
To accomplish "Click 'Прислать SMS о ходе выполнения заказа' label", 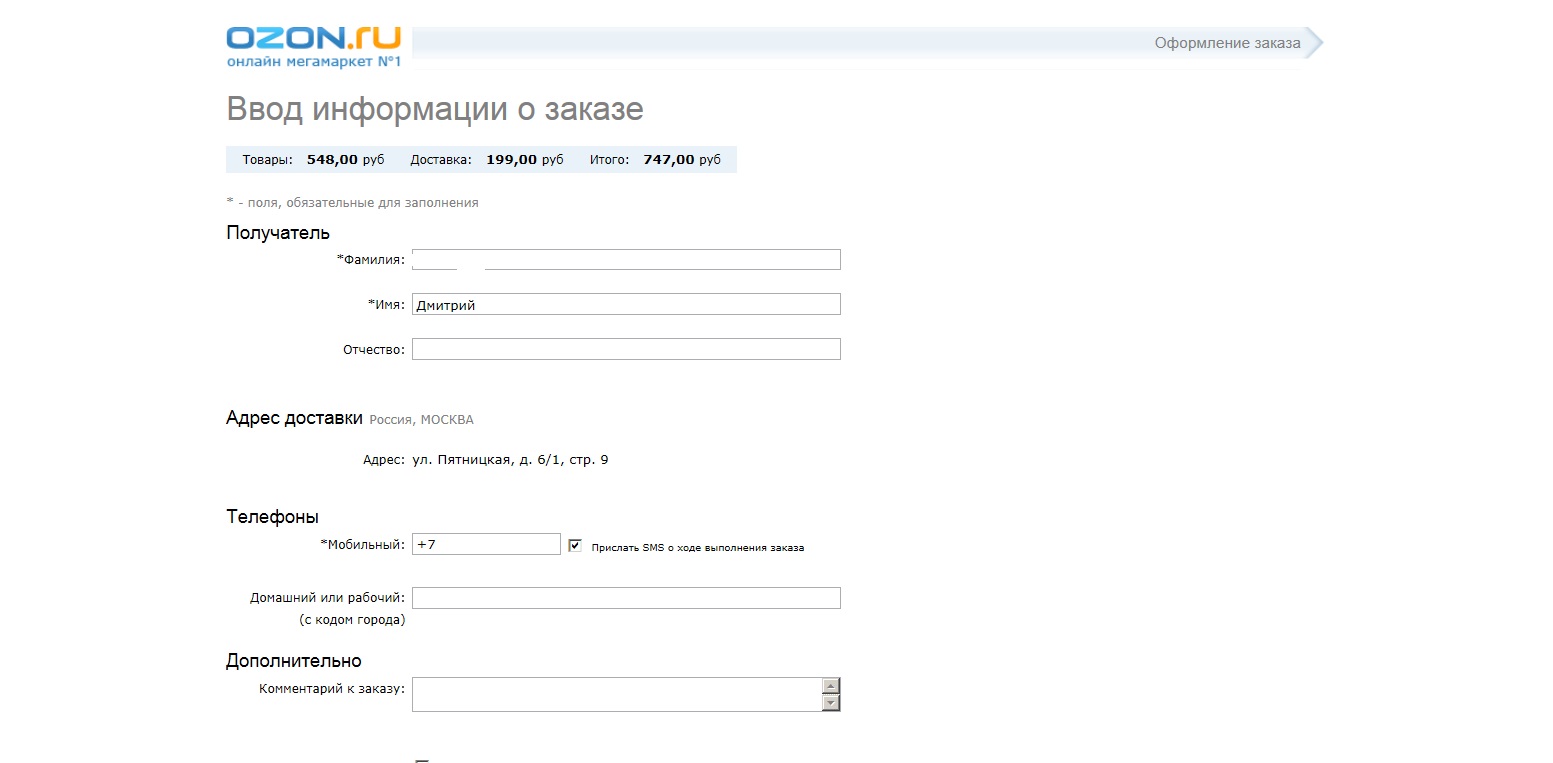I will (x=697, y=548).
